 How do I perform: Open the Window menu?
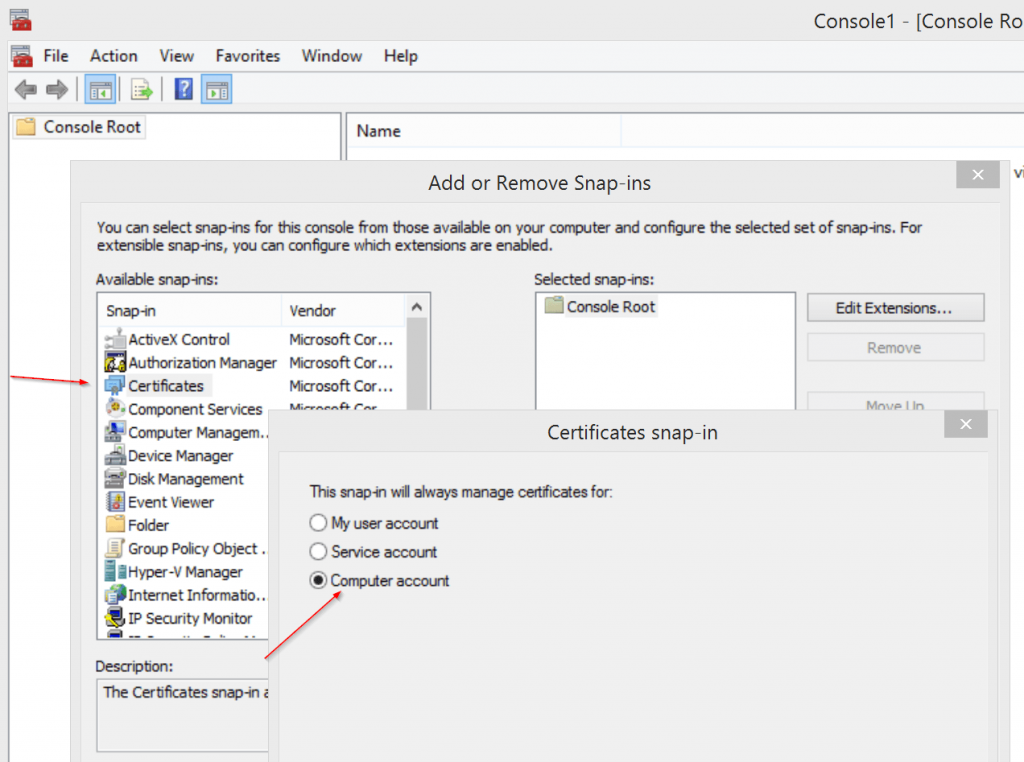coord(332,56)
